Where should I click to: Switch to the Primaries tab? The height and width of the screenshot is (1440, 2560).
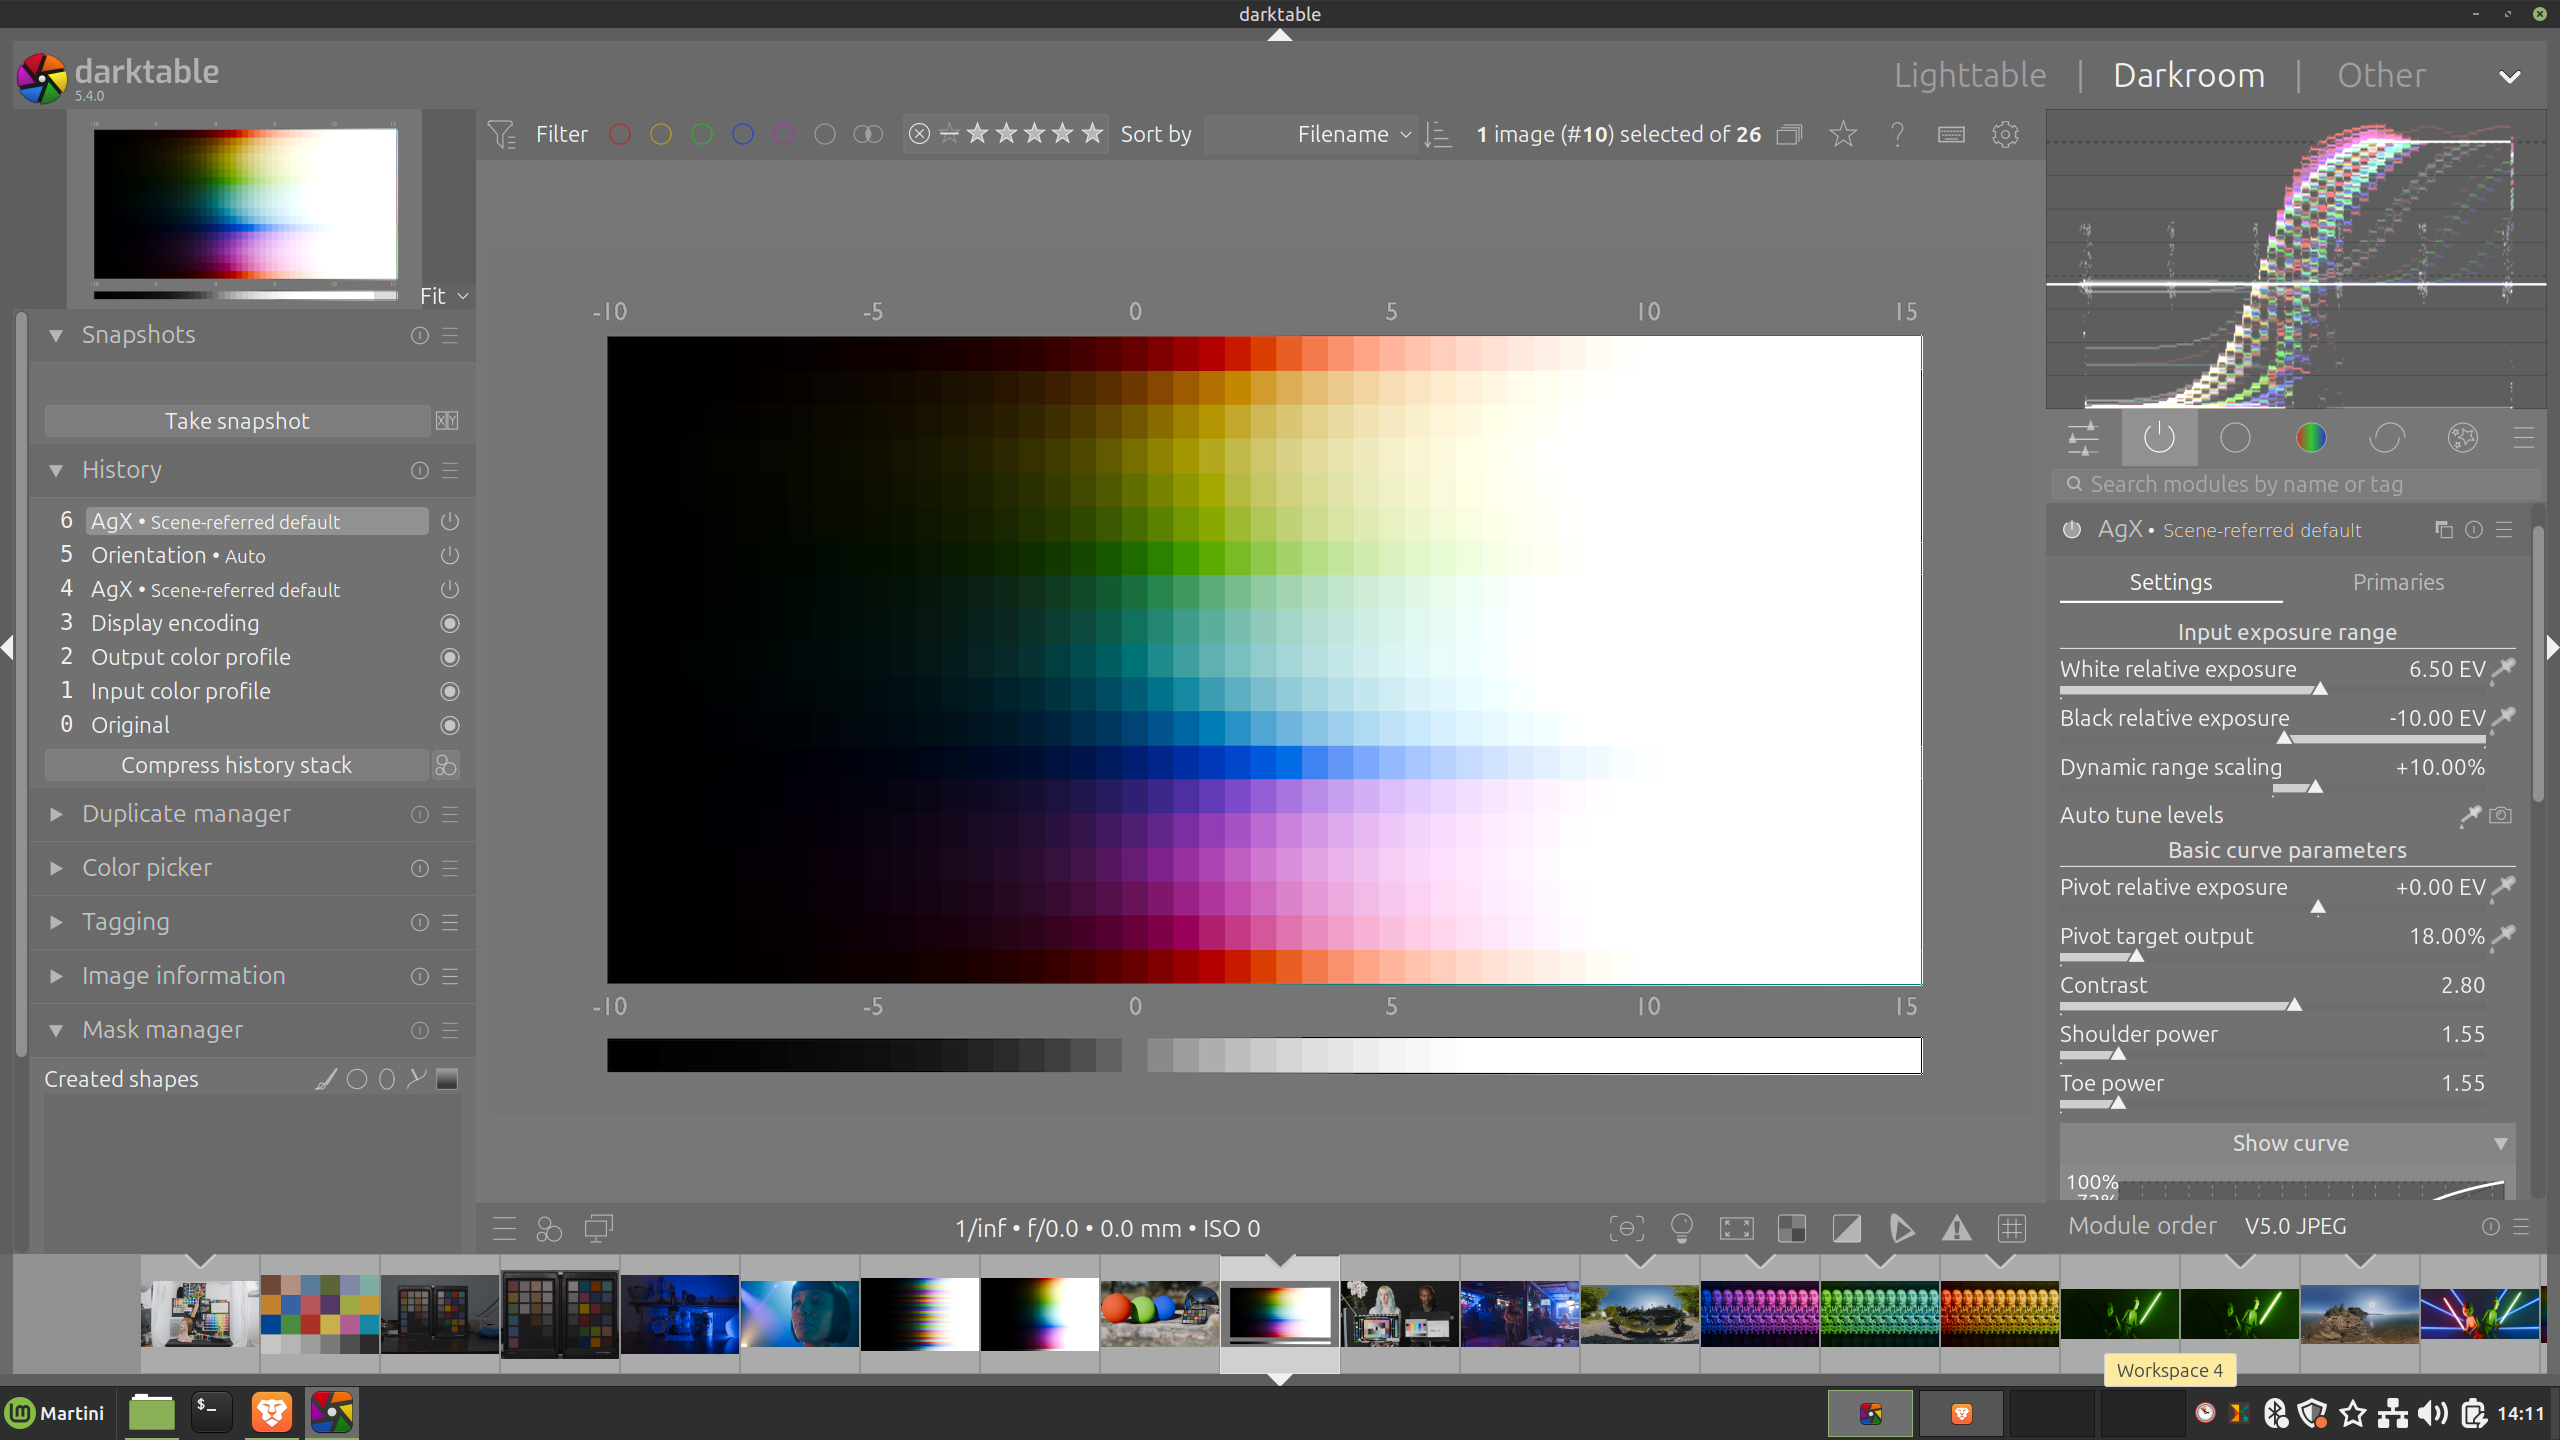[x=2397, y=582]
